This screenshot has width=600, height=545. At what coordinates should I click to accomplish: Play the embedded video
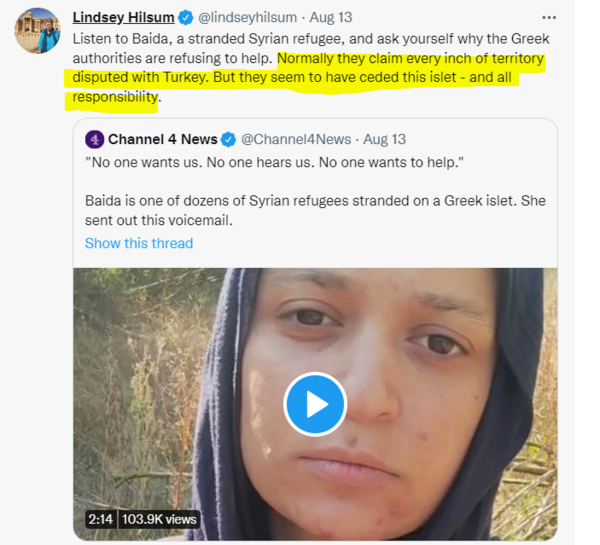tap(315, 404)
